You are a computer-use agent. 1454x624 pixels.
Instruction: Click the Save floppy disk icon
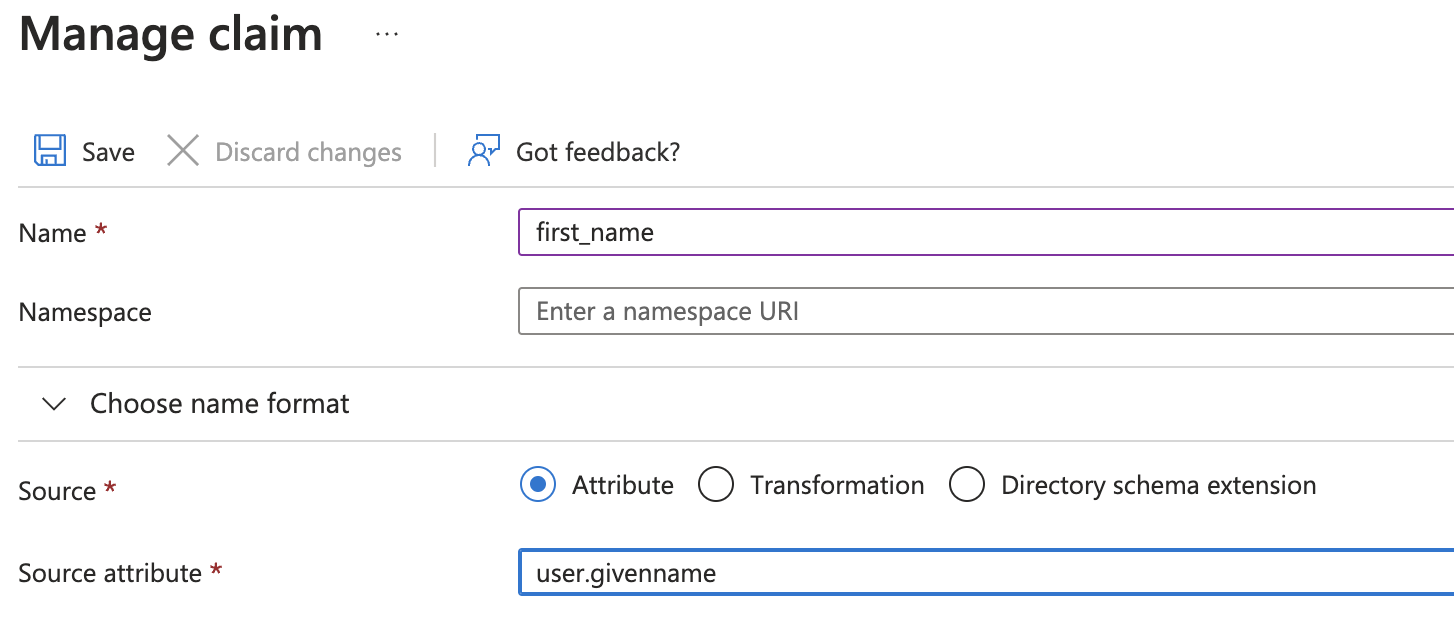[x=50, y=151]
